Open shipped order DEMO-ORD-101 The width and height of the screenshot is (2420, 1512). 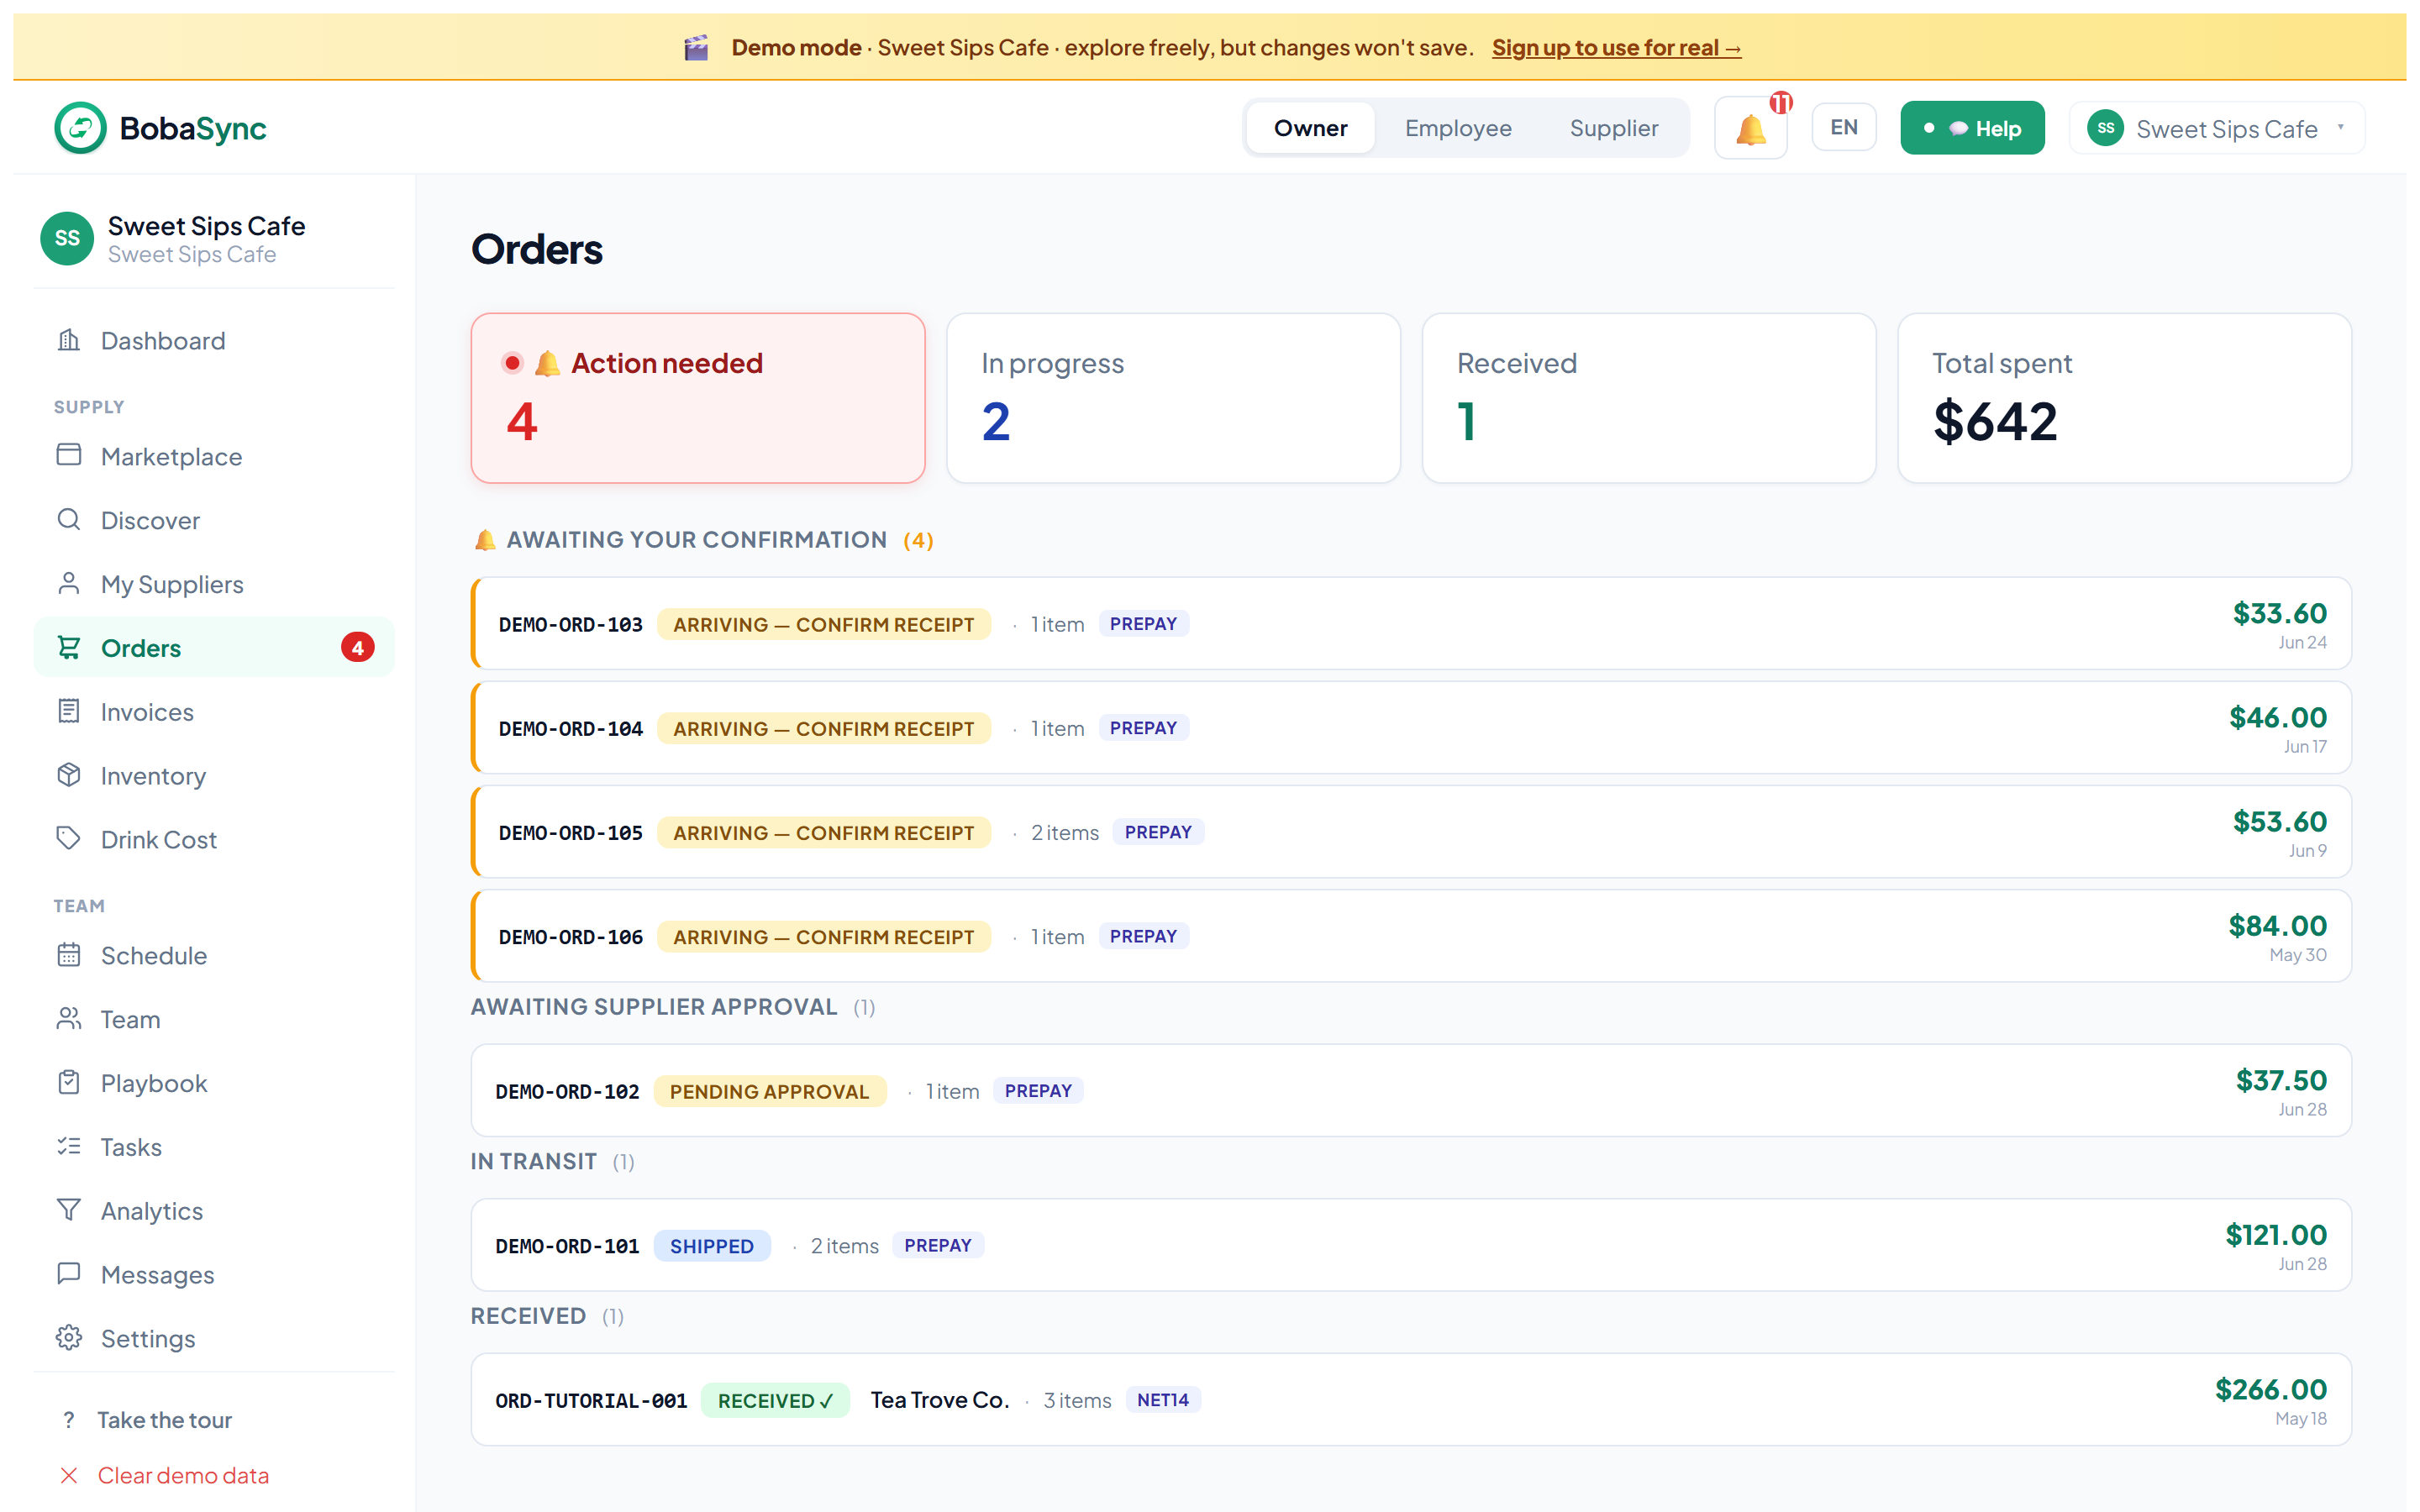(1411, 1245)
